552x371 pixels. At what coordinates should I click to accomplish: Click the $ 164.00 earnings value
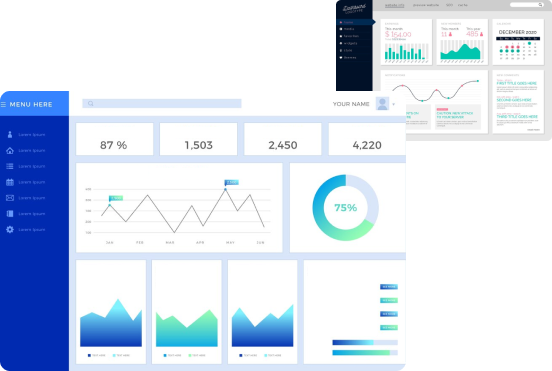pos(398,34)
